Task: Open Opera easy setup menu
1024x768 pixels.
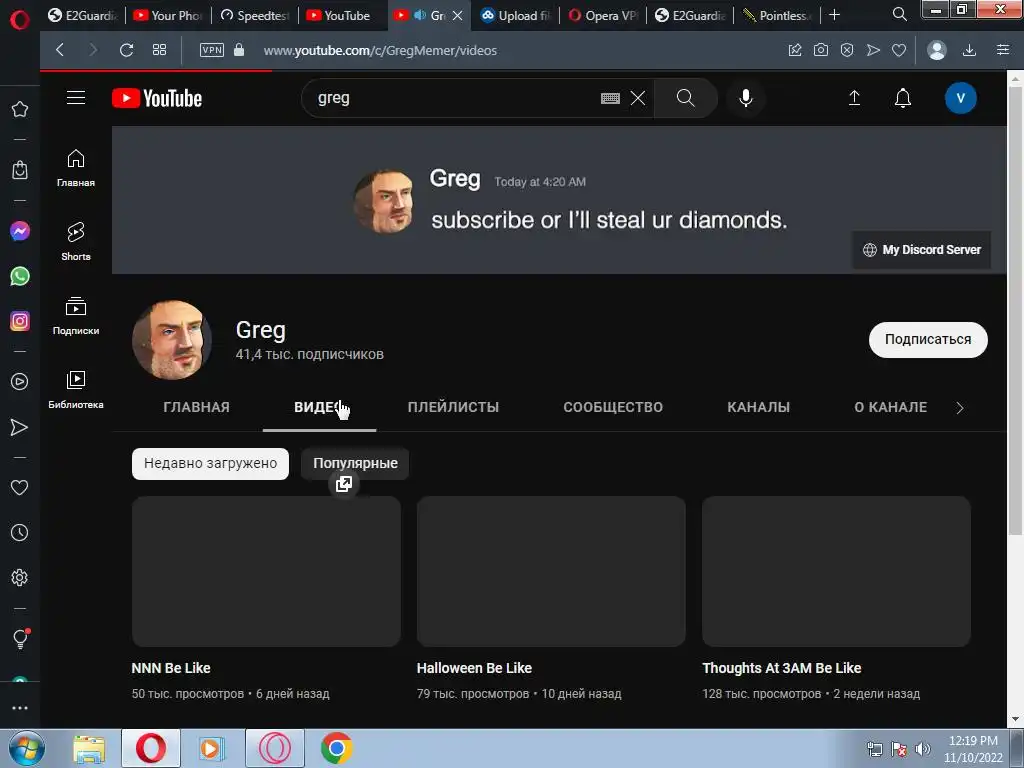Action: tap(1003, 50)
